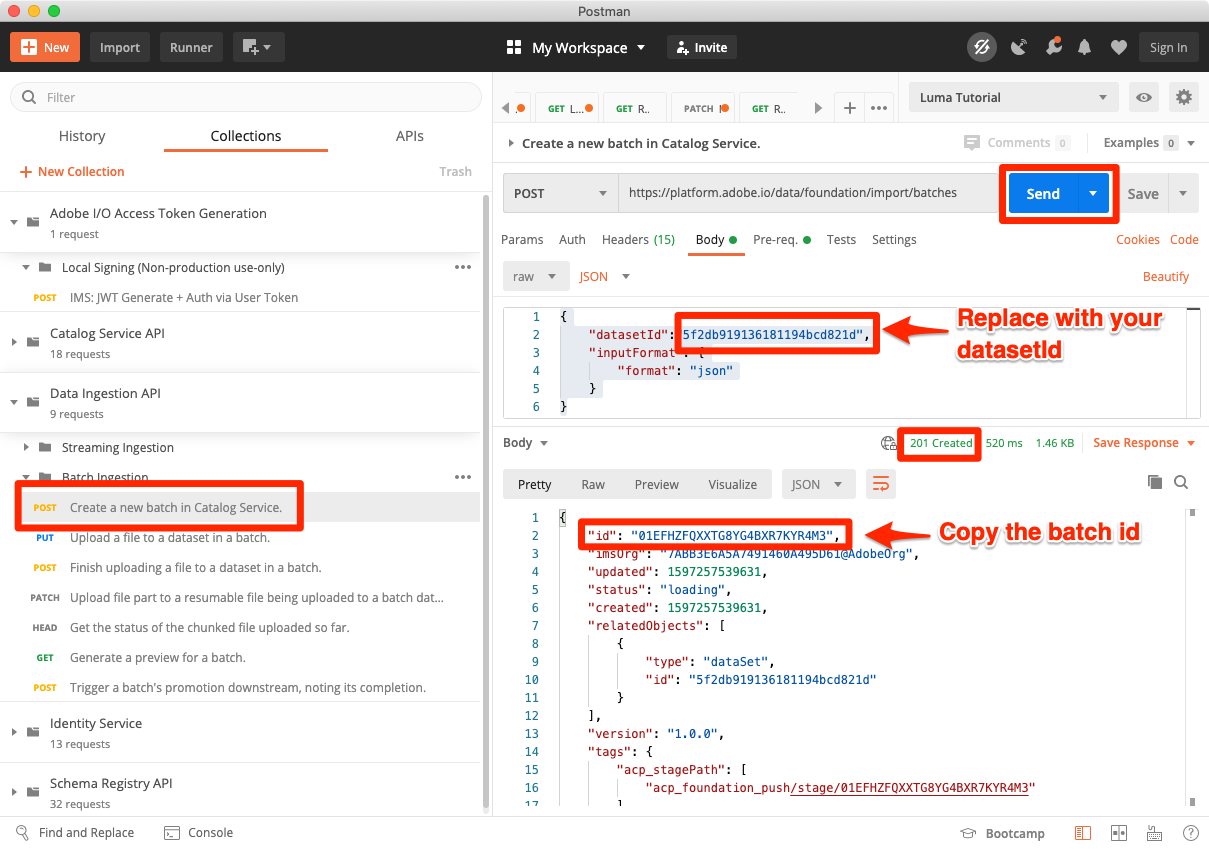1209x849 pixels.
Task: Open response format JSON dropdown
Action: tap(818, 484)
